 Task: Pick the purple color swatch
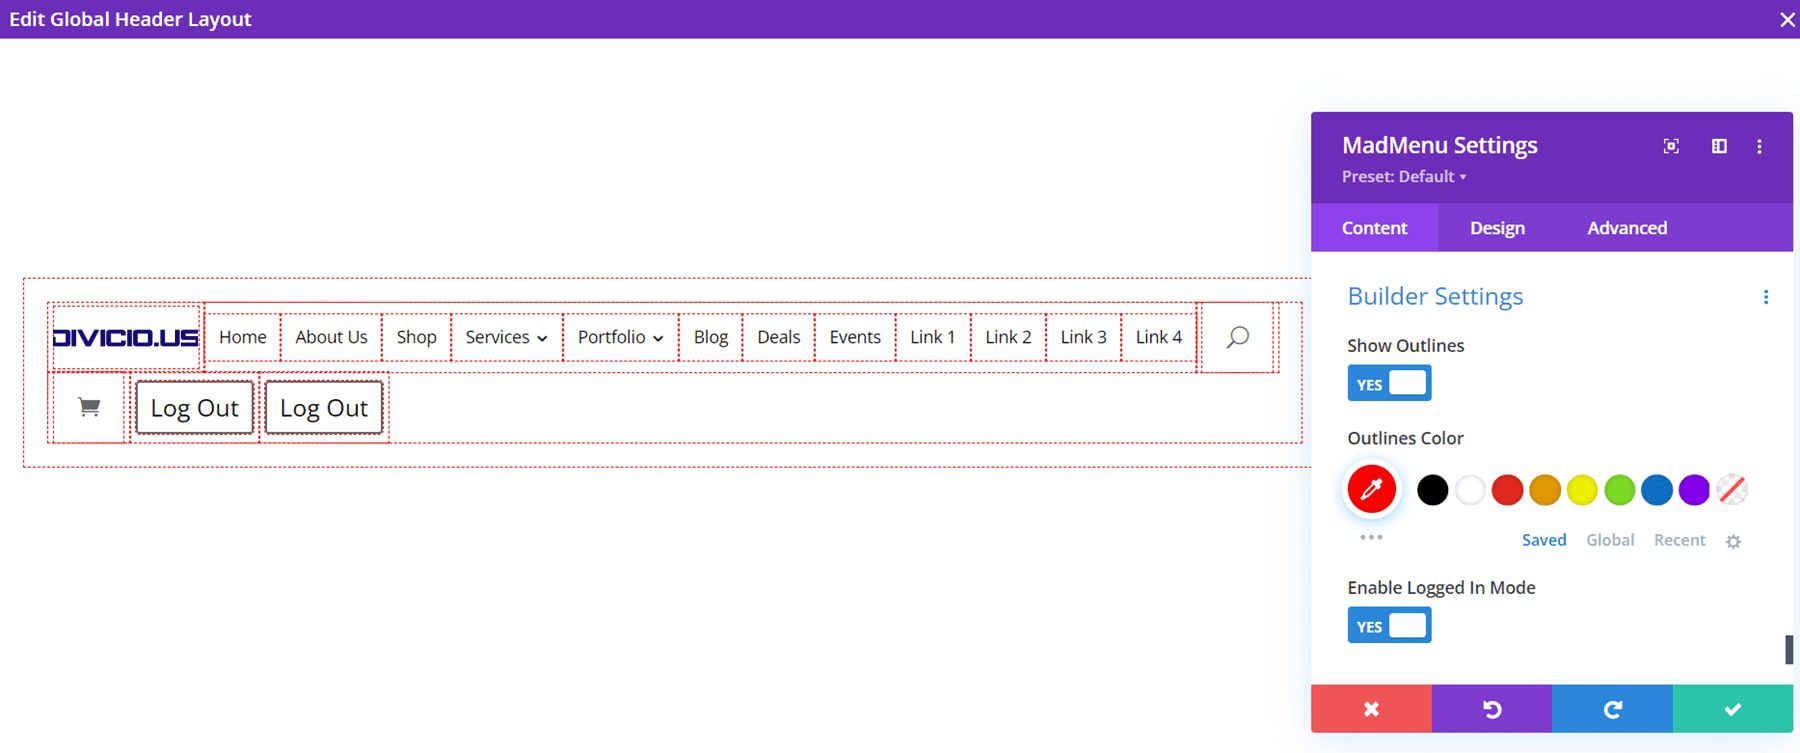[x=1694, y=490]
